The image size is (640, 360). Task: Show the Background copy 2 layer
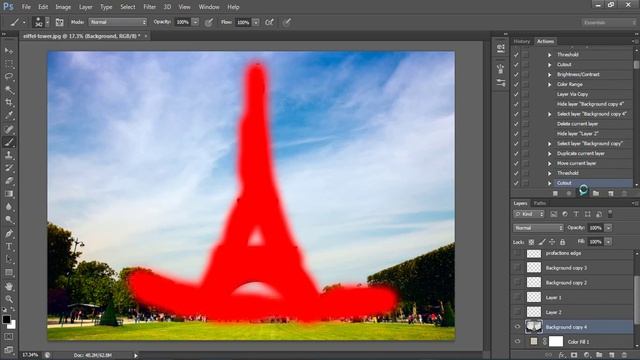(x=518, y=282)
